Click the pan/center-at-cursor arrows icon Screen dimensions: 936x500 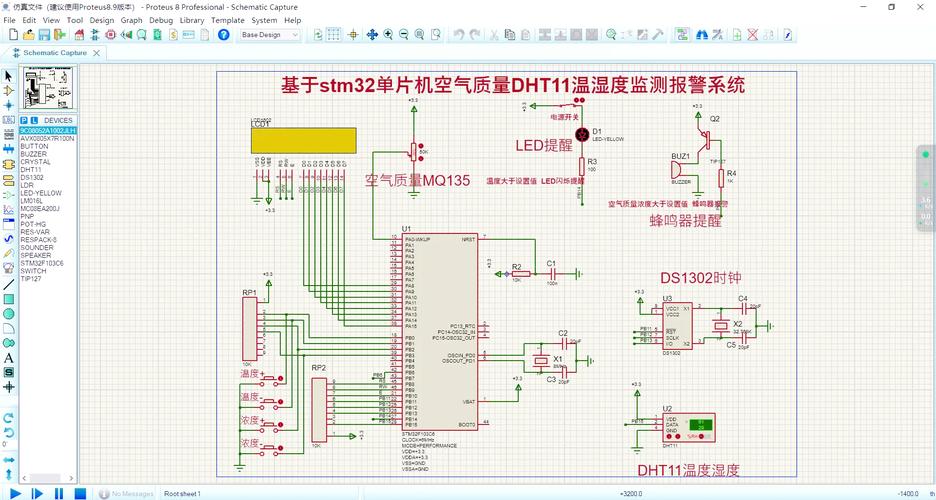[x=372, y=35]
